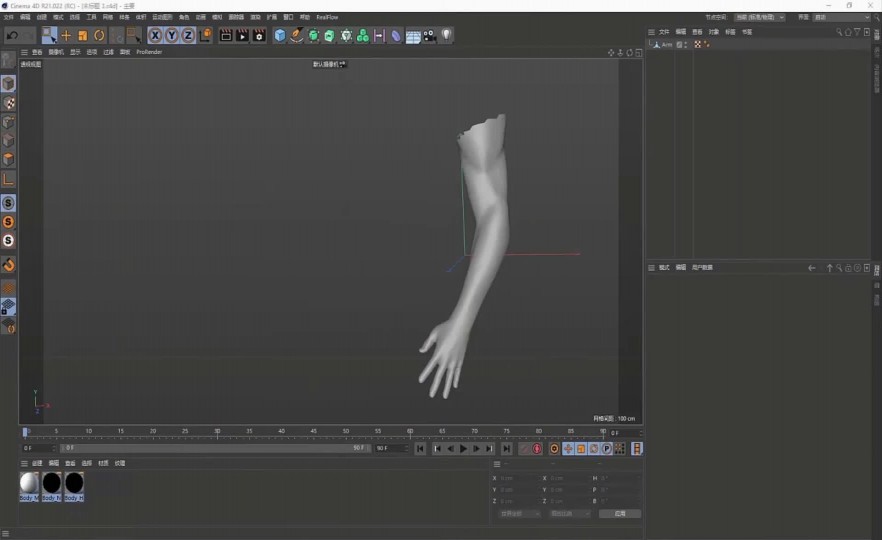Image resolution: width=882 pixels, height=540 pixels.
Task: Add a Light object
Action: click(446, 35)
